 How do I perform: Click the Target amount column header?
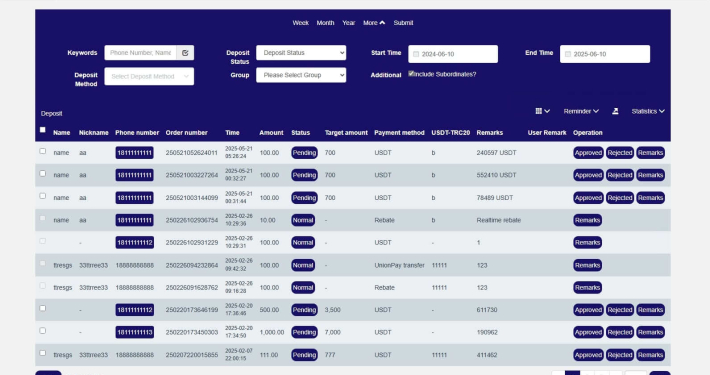pyautogui.click(x=346, y=133)
